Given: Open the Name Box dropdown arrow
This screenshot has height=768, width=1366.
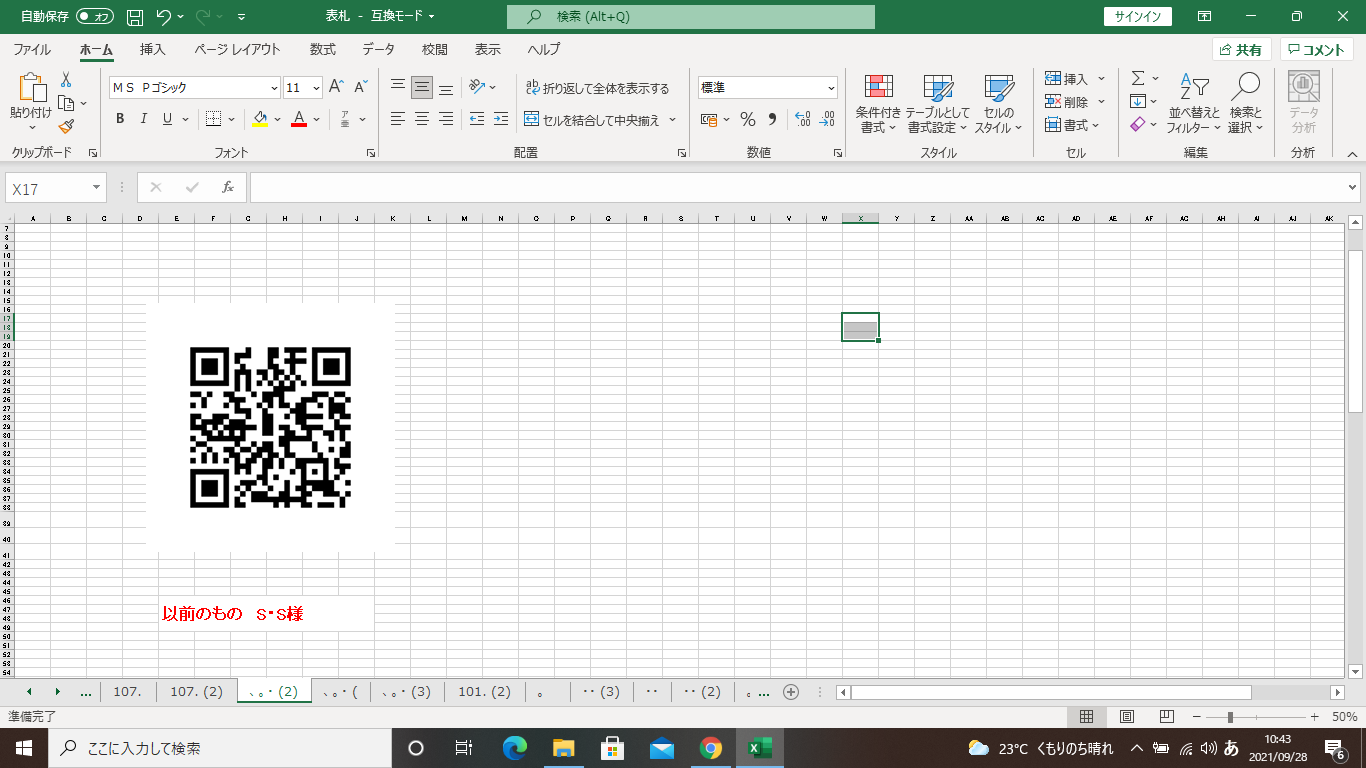Looking at the screenshot, I should [97, 187].
